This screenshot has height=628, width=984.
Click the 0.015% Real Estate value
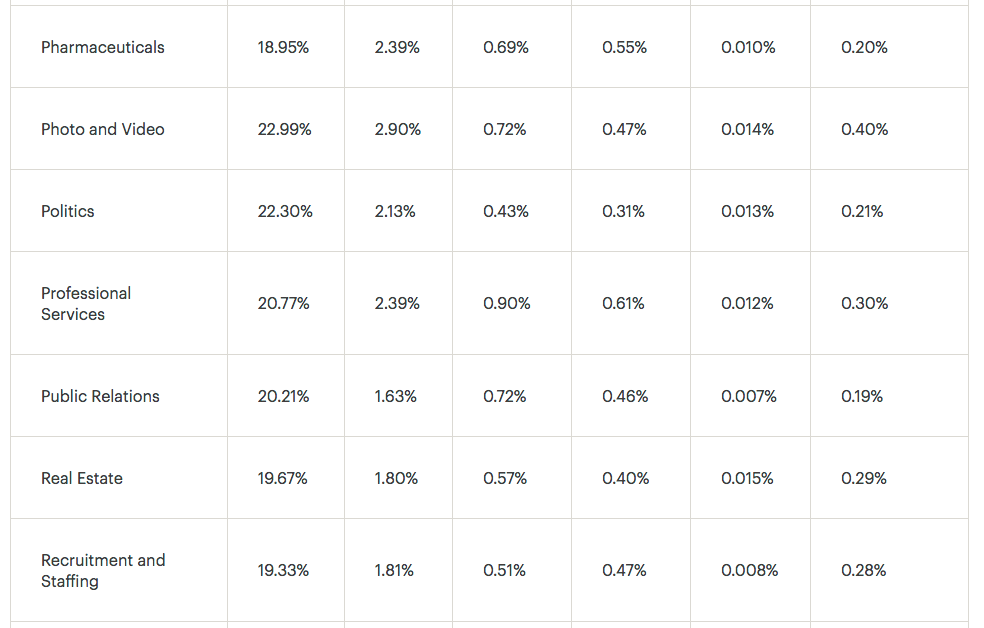pyautogui.click(x=747, y=479)
